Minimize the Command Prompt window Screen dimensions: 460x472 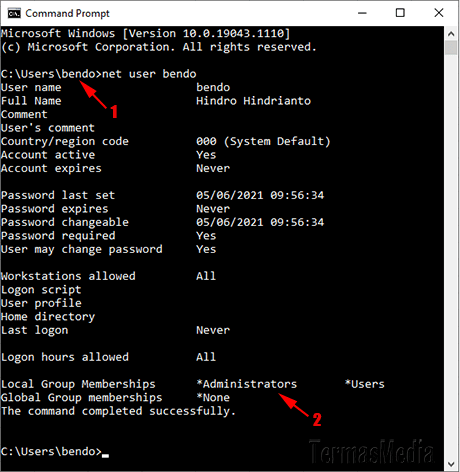point(362,13)
